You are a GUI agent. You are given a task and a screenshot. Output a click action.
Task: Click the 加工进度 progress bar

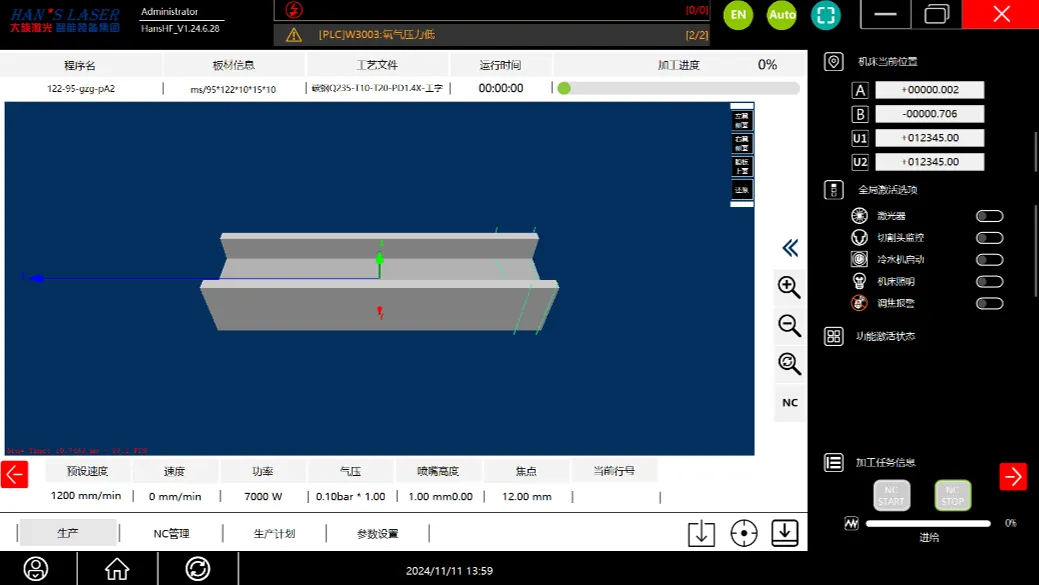click(678, 88)
